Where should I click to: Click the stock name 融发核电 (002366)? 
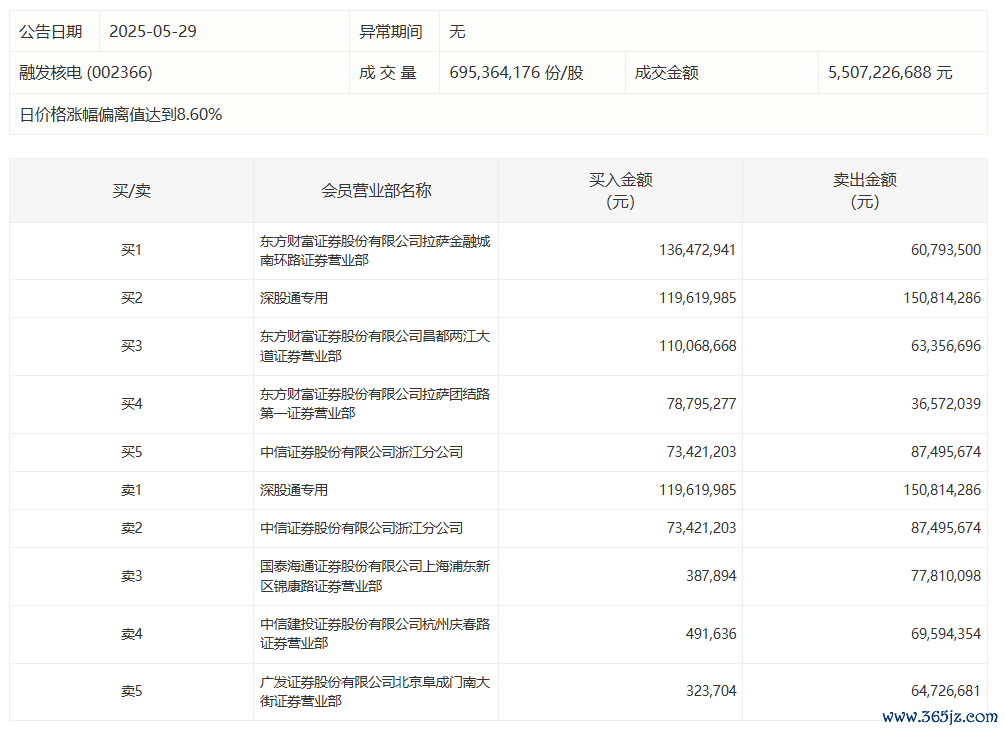pyautogui.click(x=86, y=72)
